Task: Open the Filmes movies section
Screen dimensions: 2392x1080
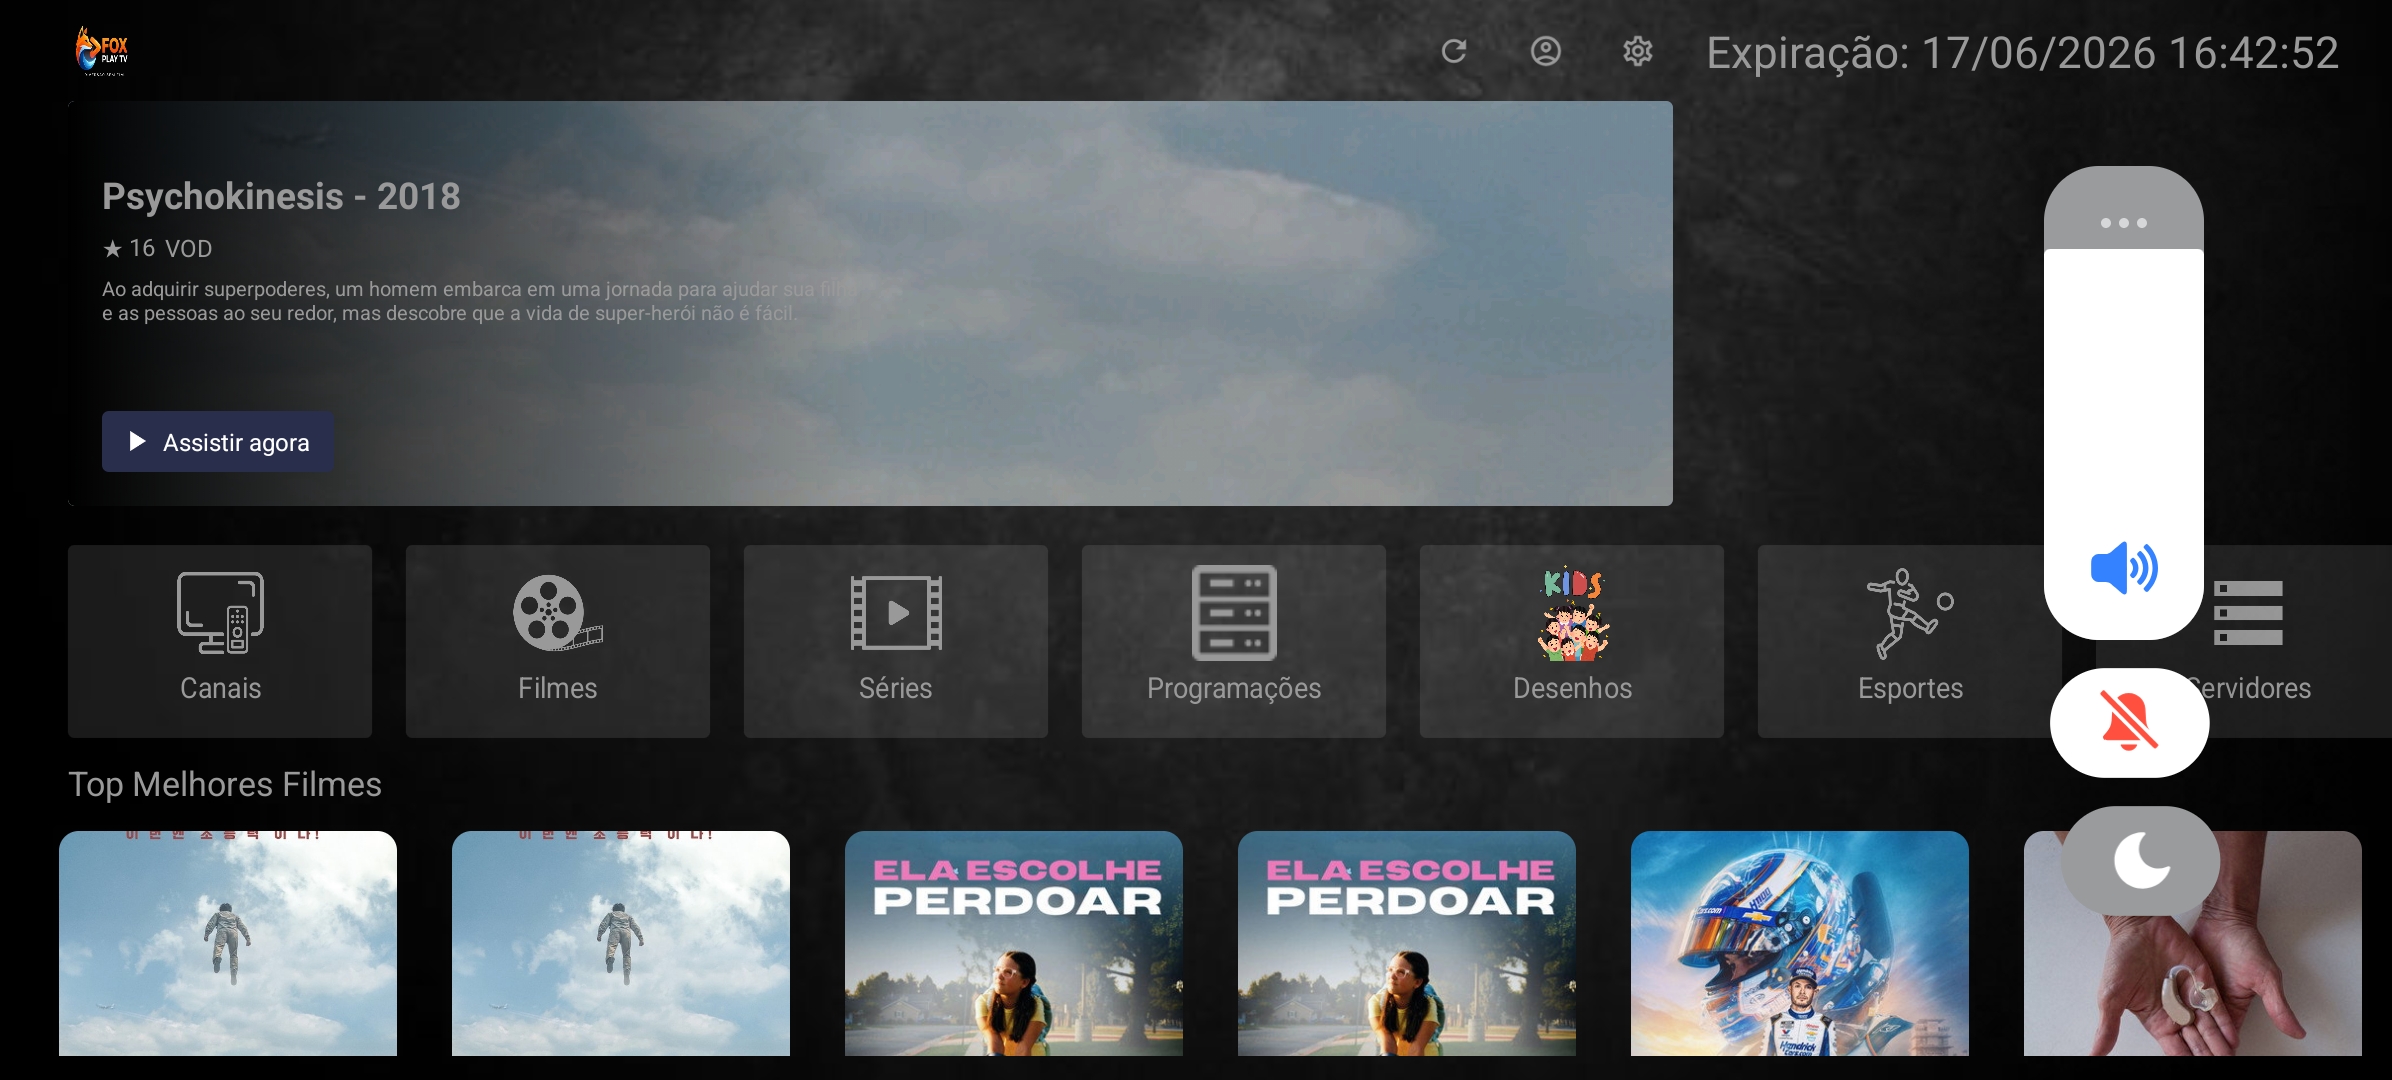Action: click(558, 641)
